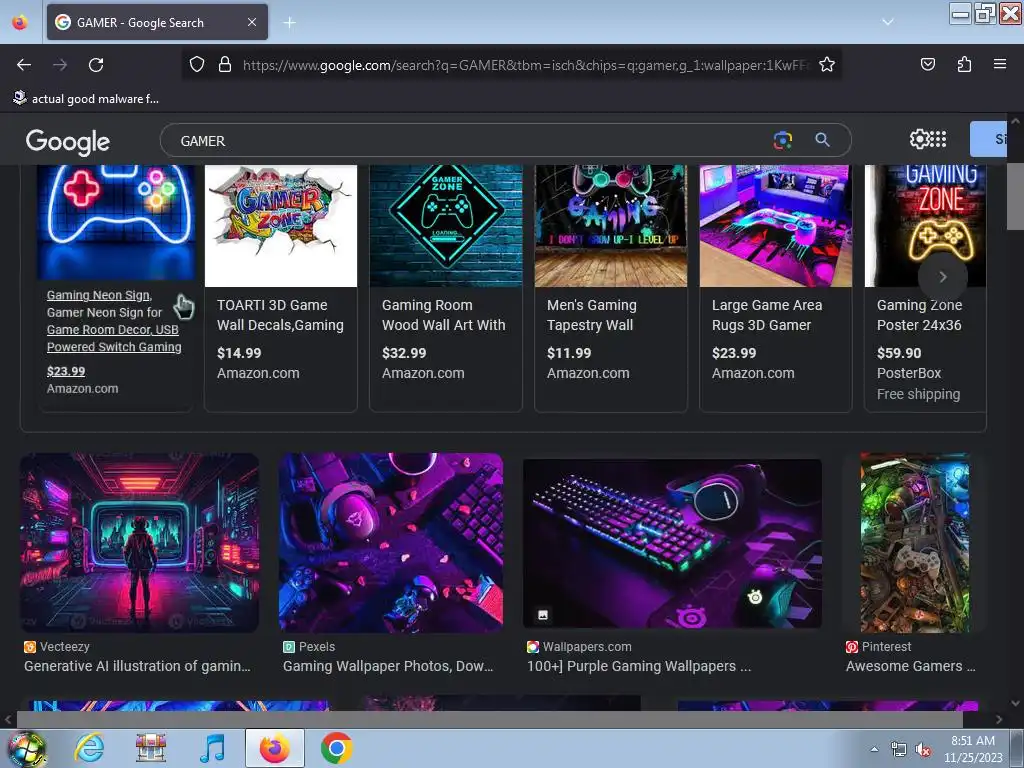Click the horizontal scrollbar thumb
This screenshot has height=768, width=1024.
[490, 720]
